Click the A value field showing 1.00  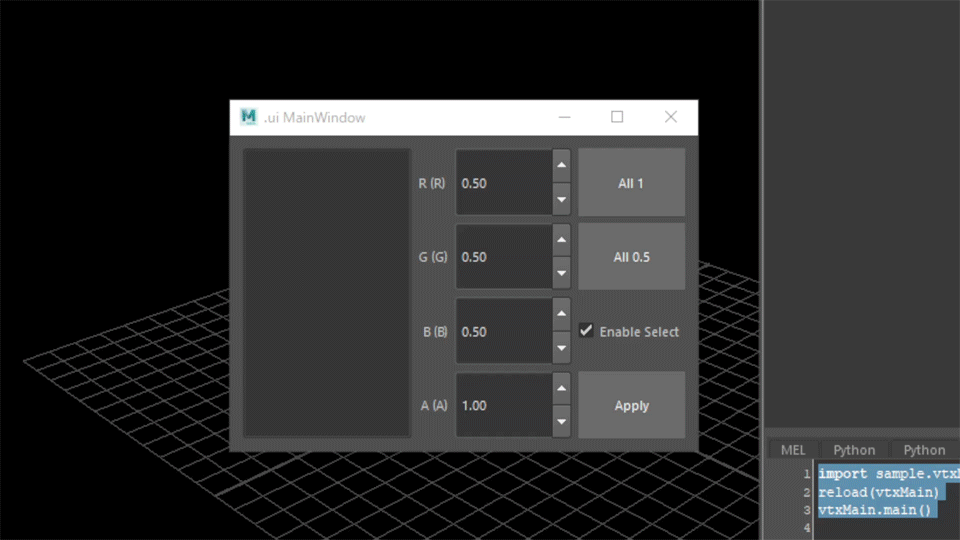click(x=504, y=406)
